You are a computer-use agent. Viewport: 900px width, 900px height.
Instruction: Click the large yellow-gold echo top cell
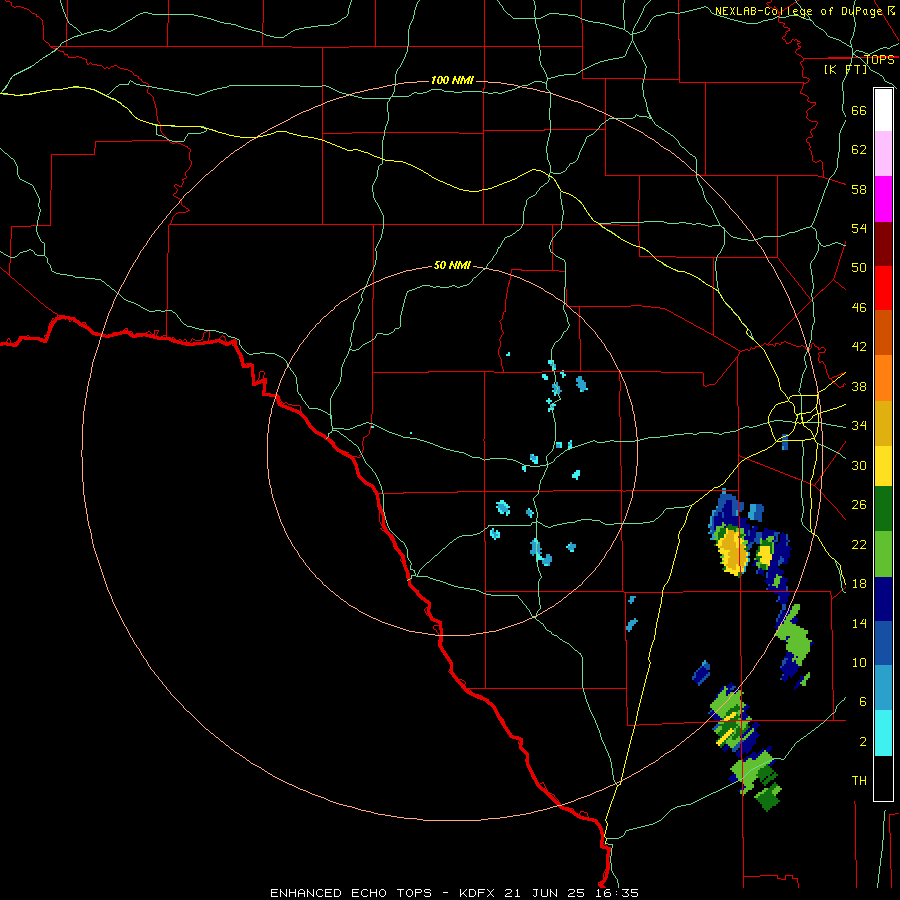(733, 552)
